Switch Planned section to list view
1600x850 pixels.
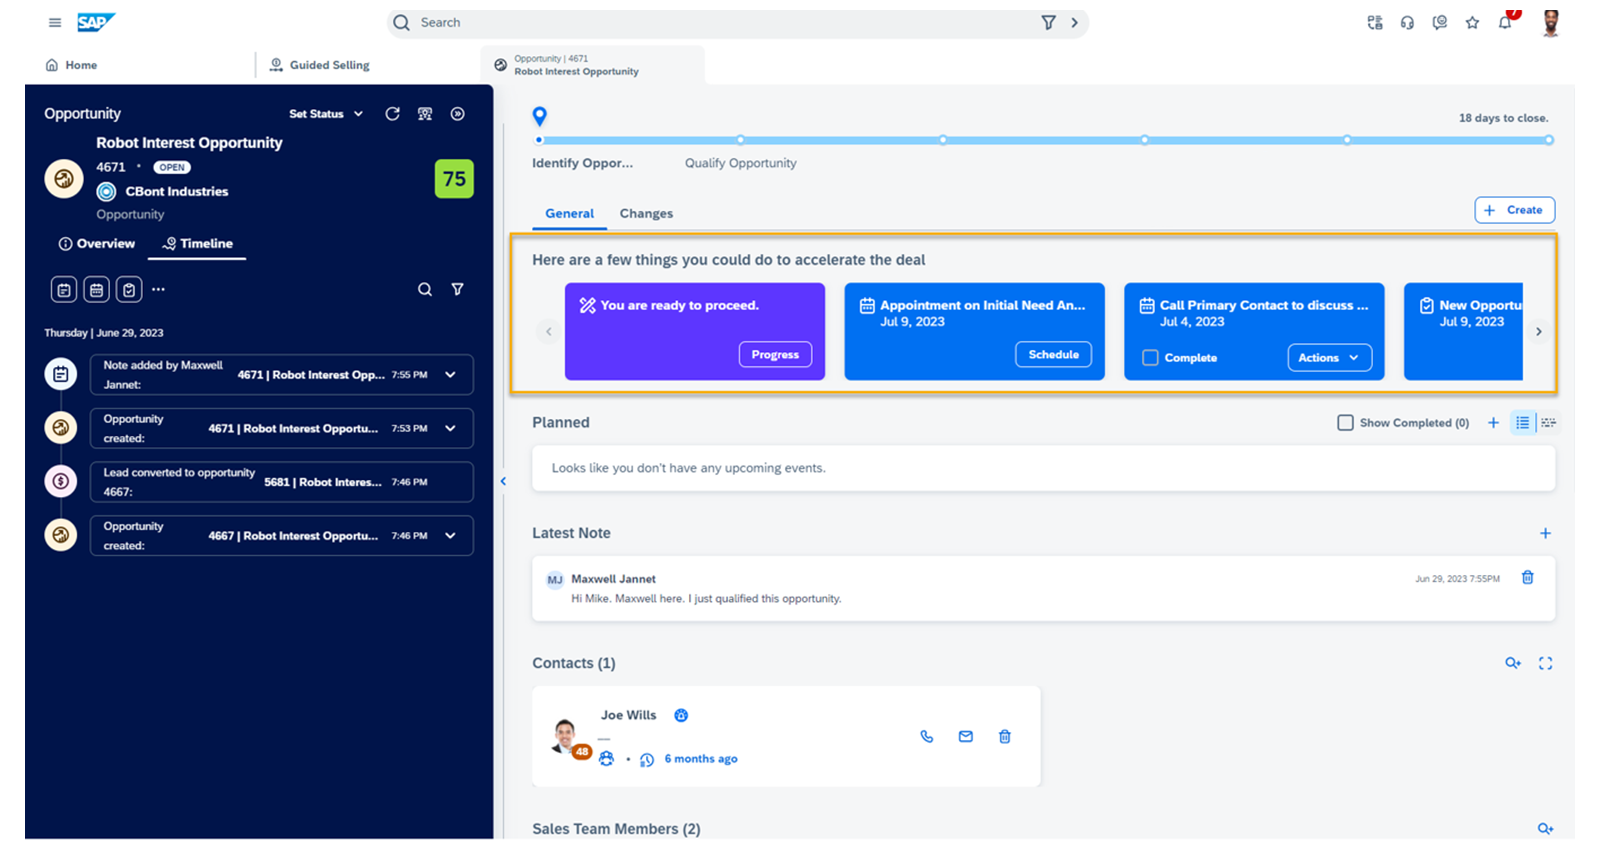1522,423
